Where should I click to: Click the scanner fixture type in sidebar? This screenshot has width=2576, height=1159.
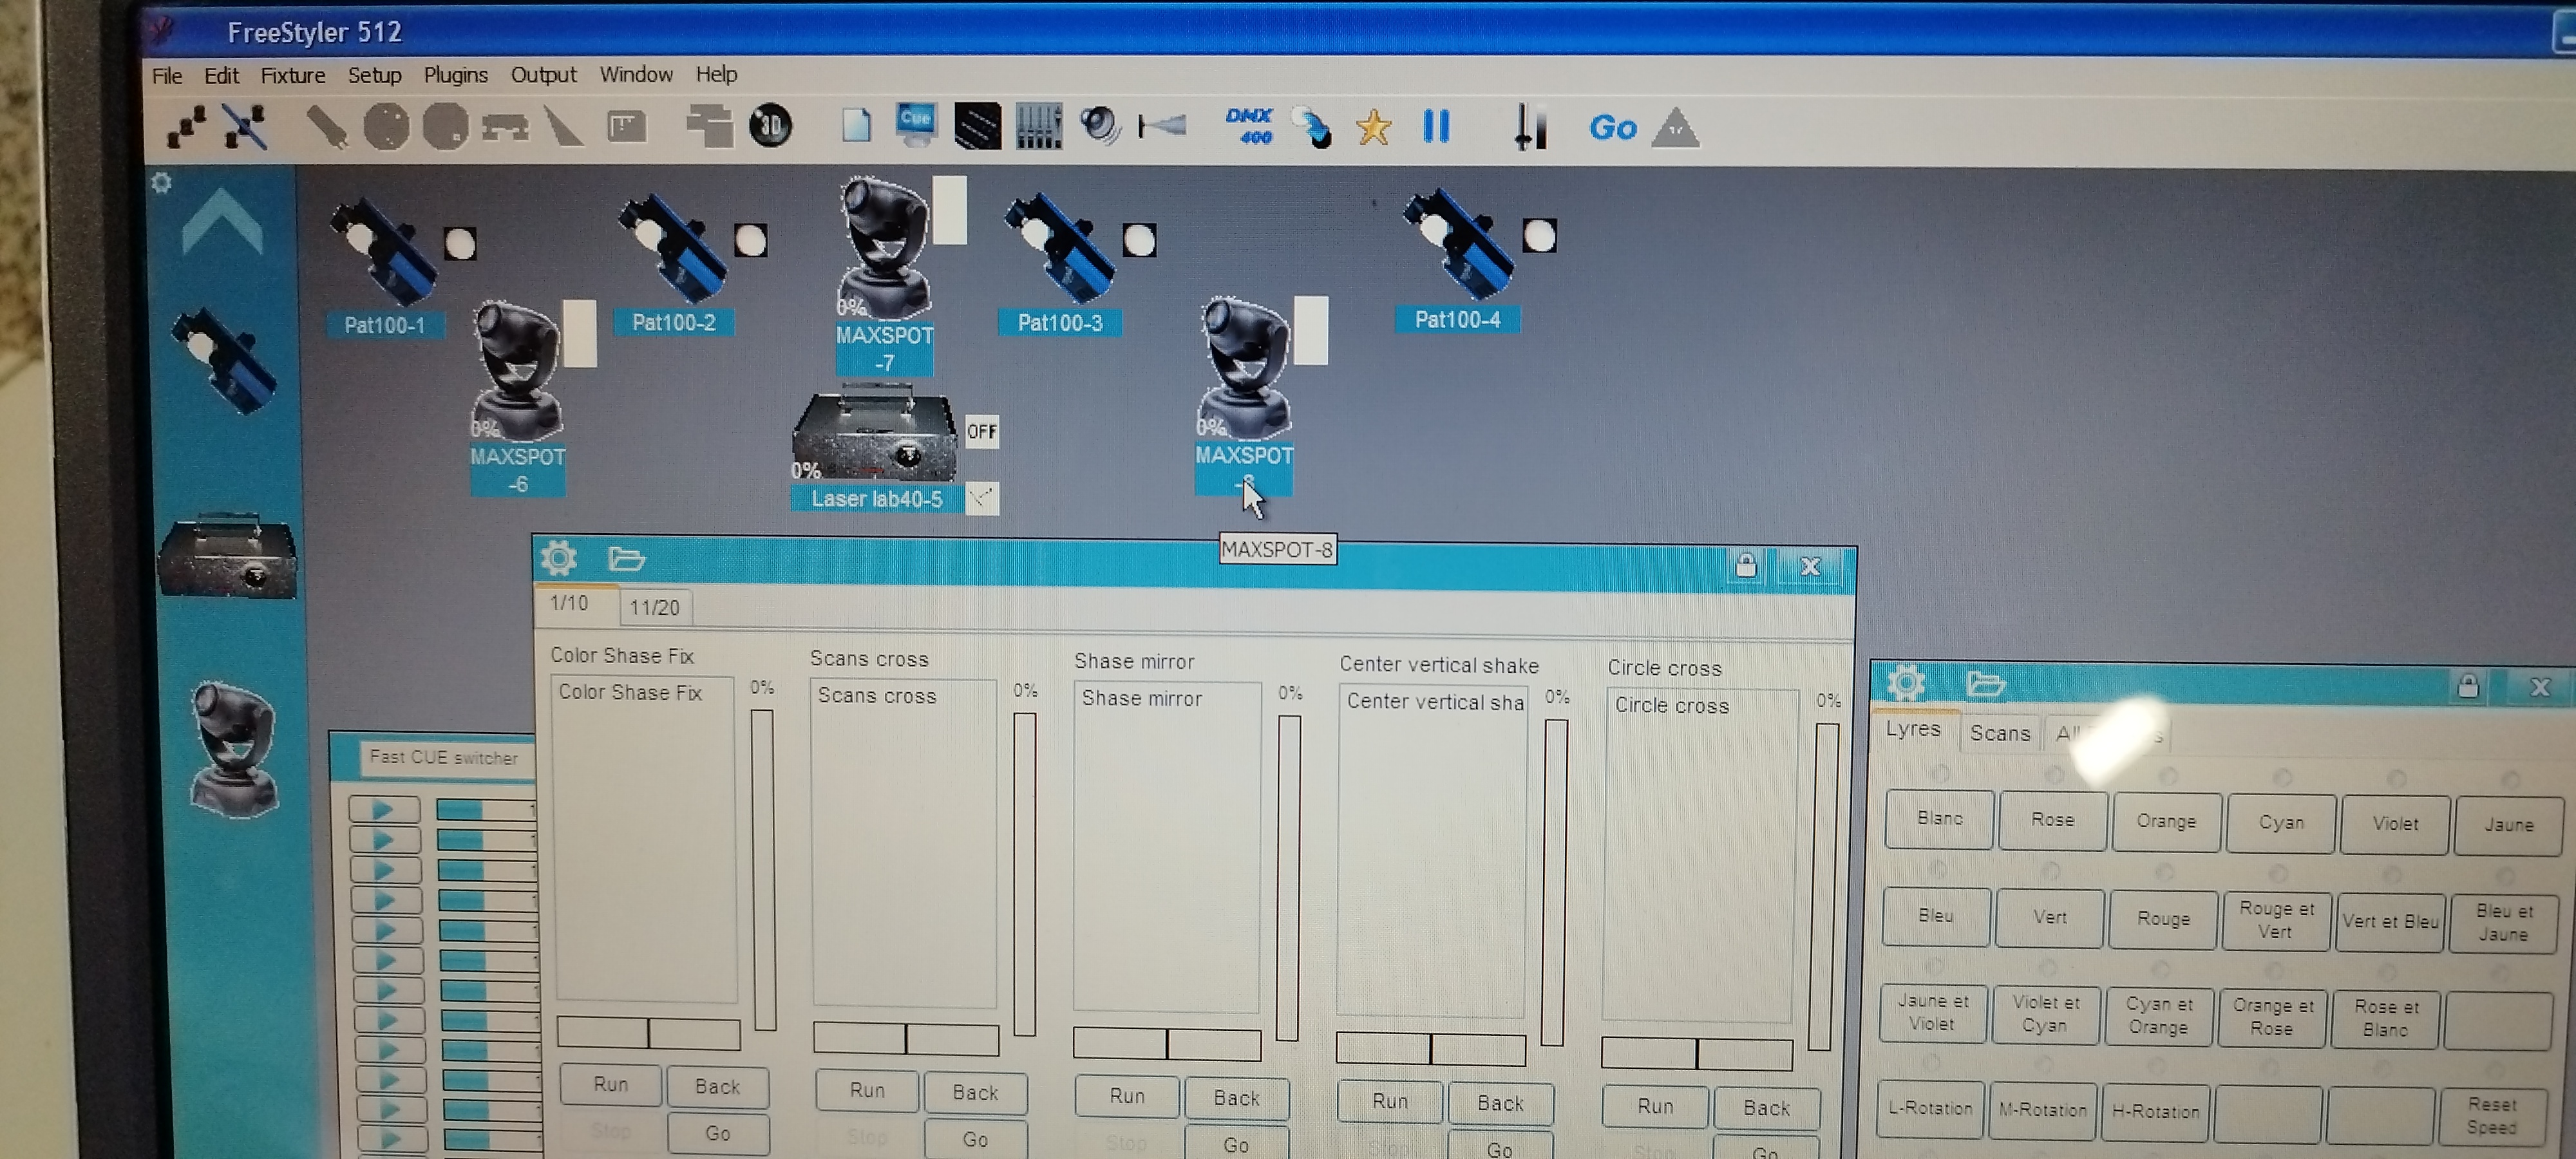pos(225,360)
